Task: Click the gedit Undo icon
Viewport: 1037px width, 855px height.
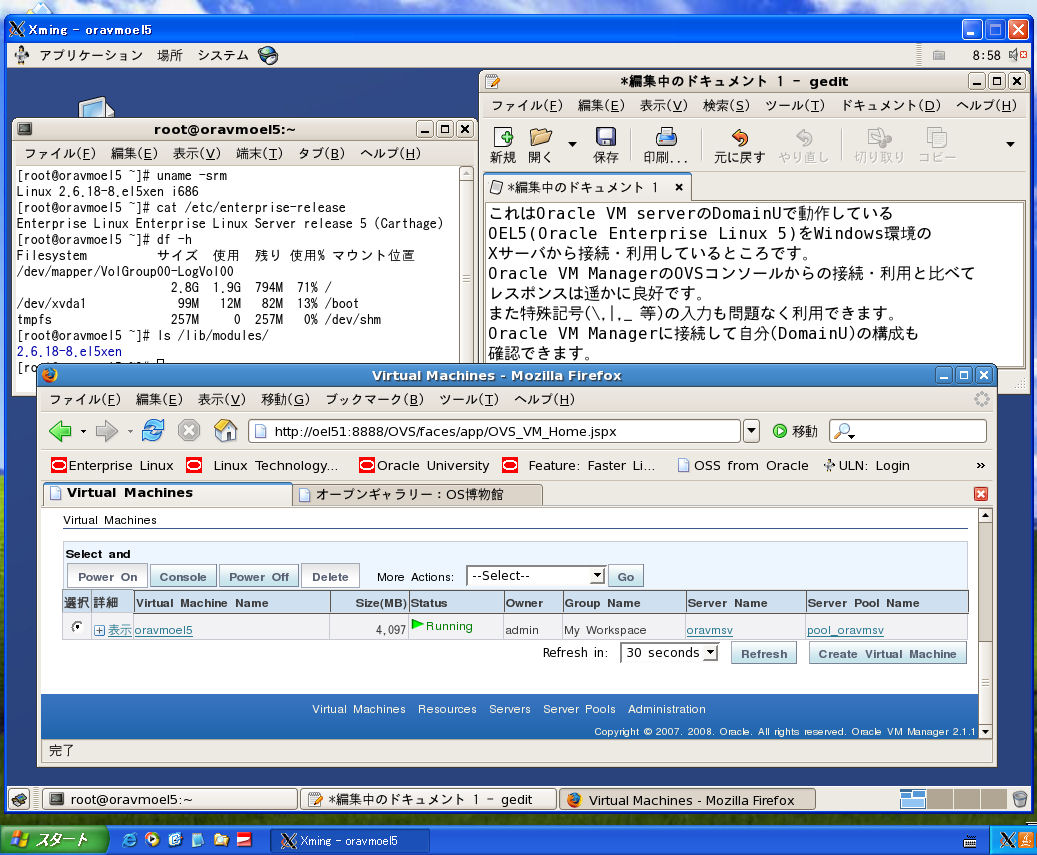Action: 740,137
